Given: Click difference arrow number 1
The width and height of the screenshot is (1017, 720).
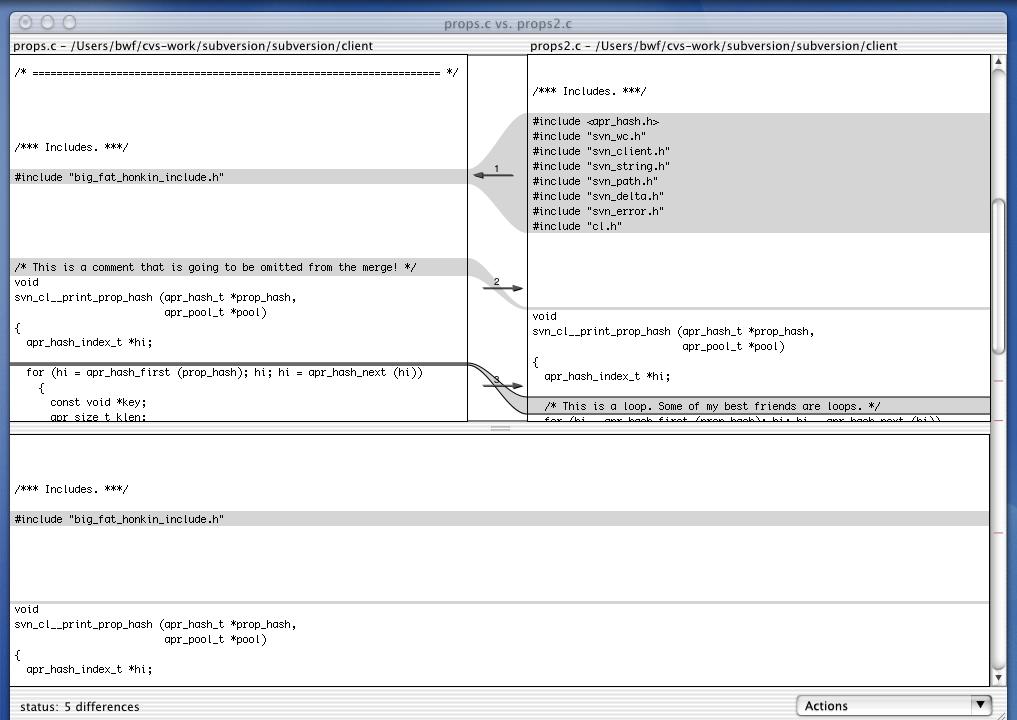Looking at the screenshot, I should 494,174.
